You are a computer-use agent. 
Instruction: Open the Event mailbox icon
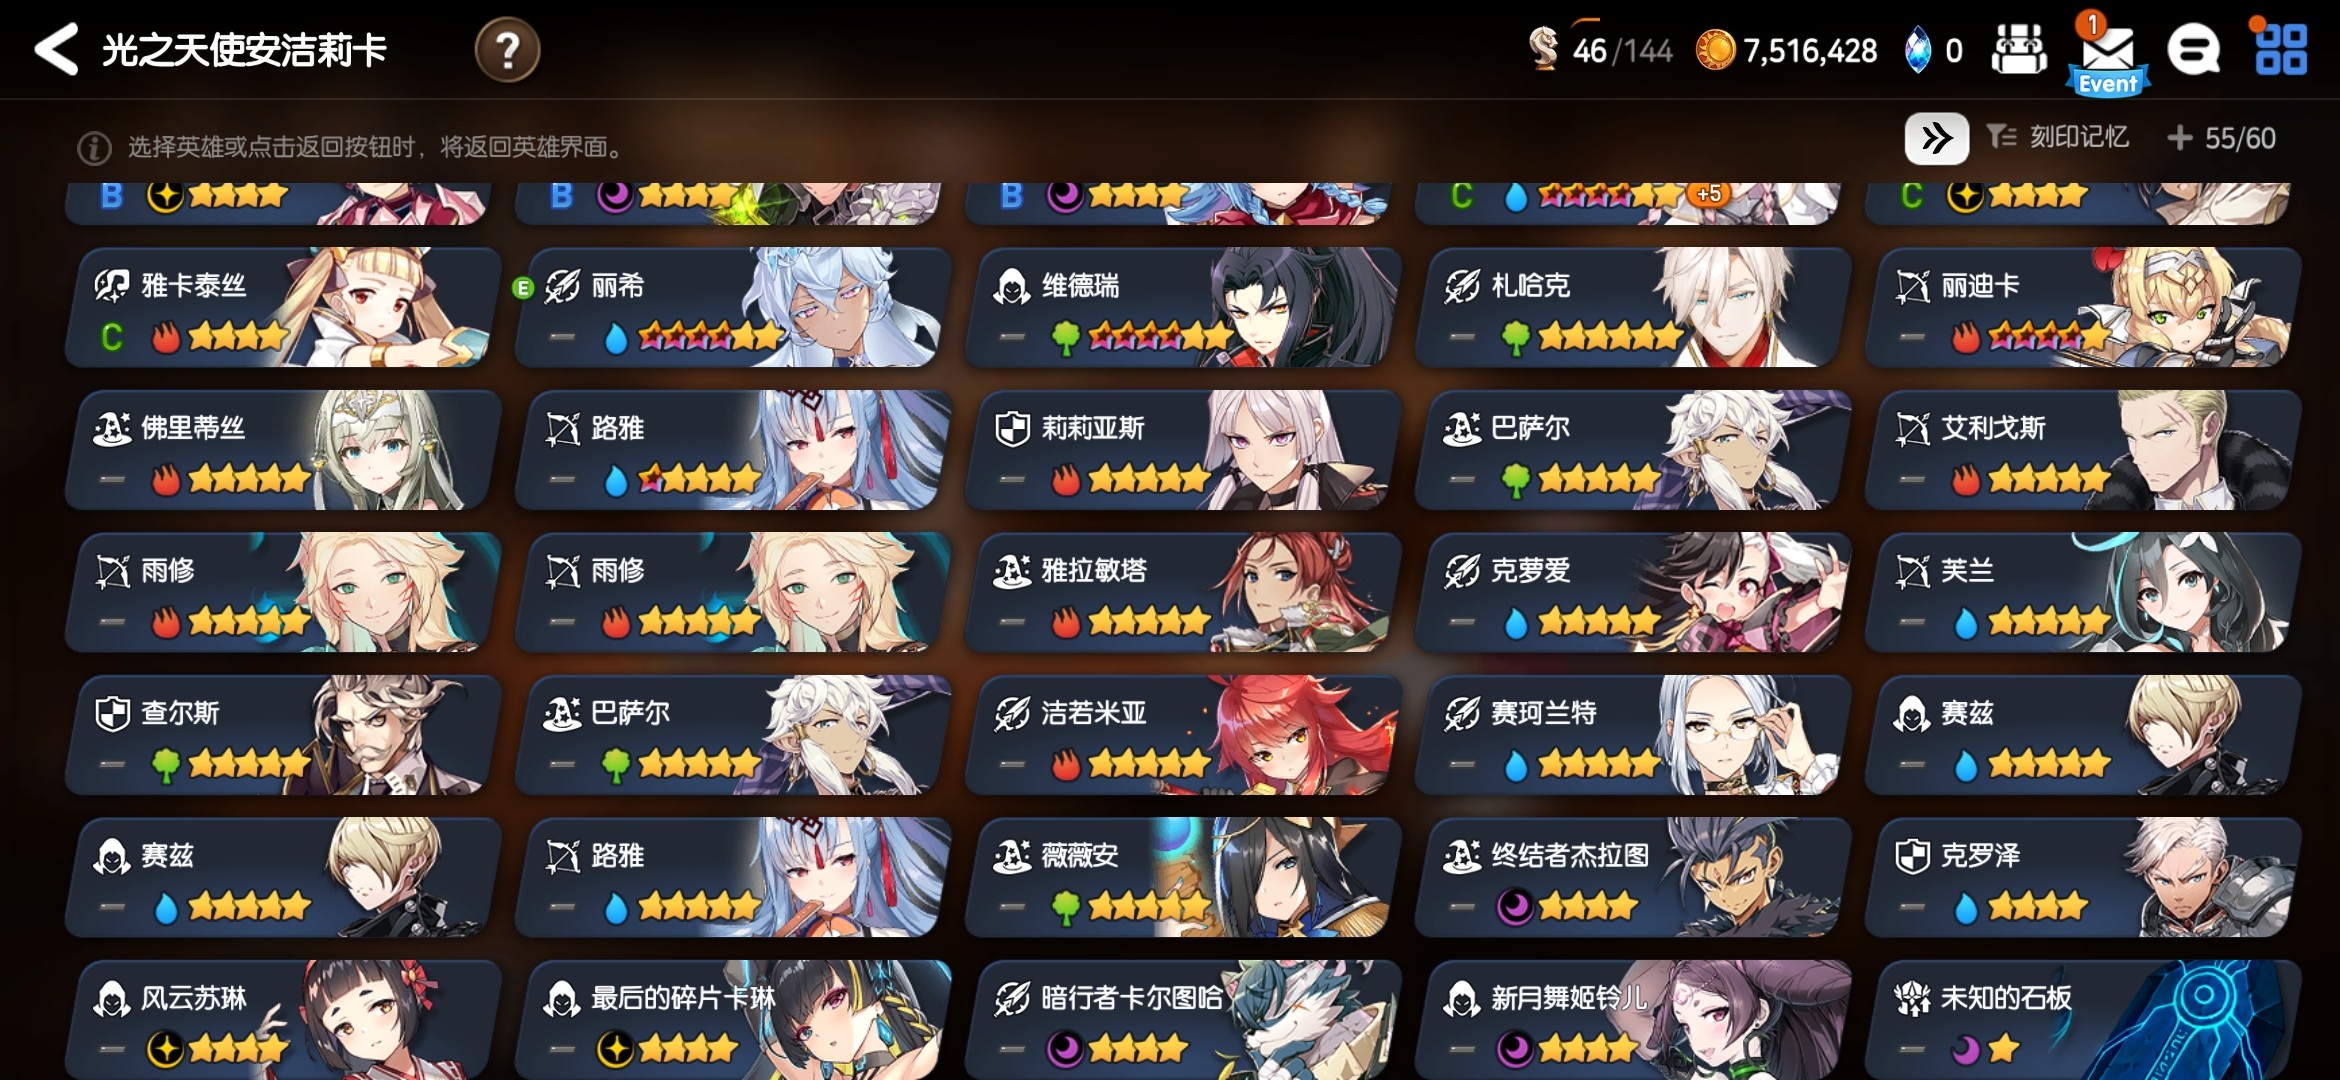(x=2108, y=55)
